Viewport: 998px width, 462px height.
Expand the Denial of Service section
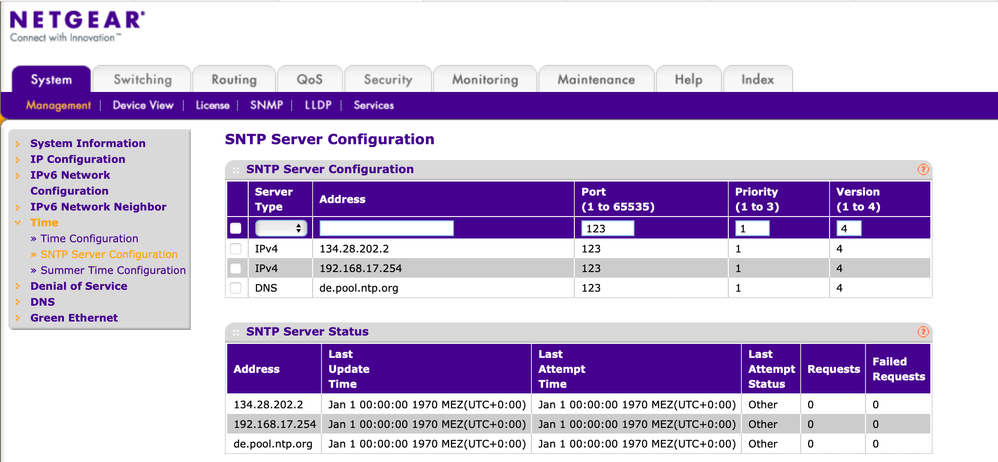tap(78, 286)
